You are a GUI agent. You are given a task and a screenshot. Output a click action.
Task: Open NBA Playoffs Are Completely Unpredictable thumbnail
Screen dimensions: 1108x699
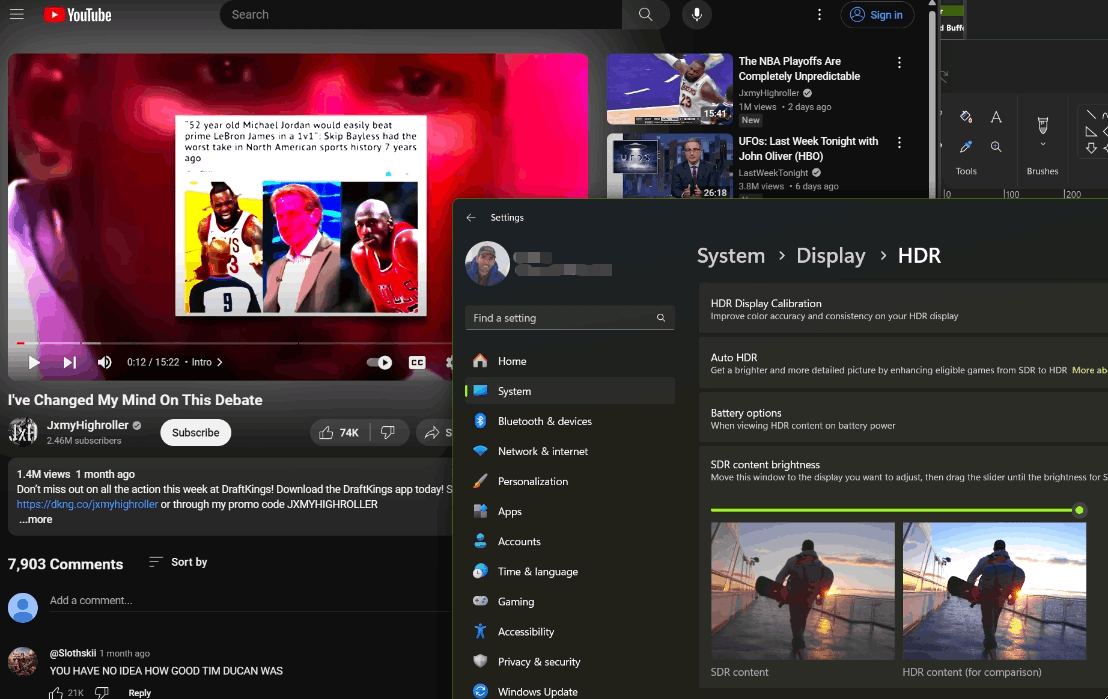(x=669, y=88)
